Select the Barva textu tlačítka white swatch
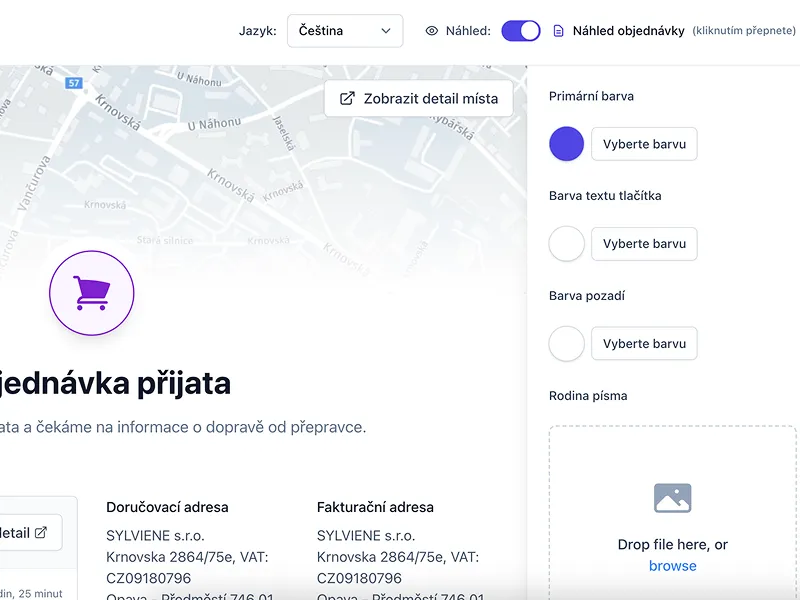 point(567,244)
